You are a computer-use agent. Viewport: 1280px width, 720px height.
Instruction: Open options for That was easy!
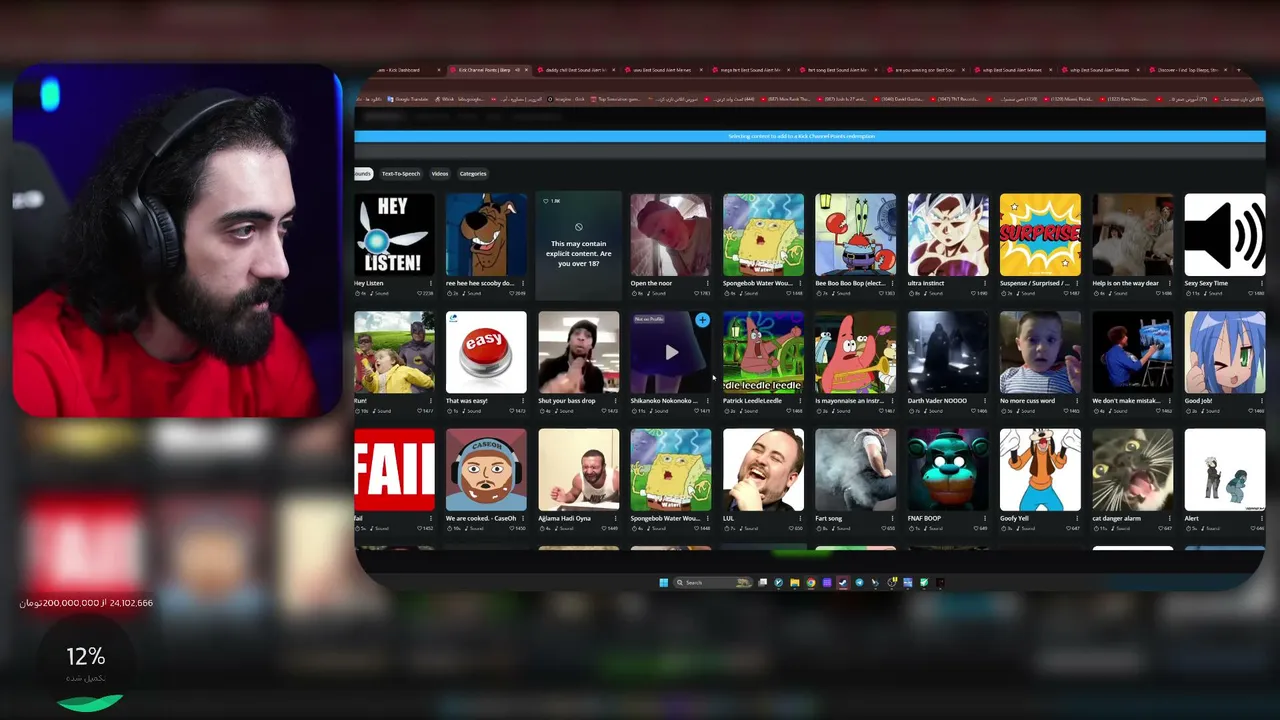click(x=523, y=401)
